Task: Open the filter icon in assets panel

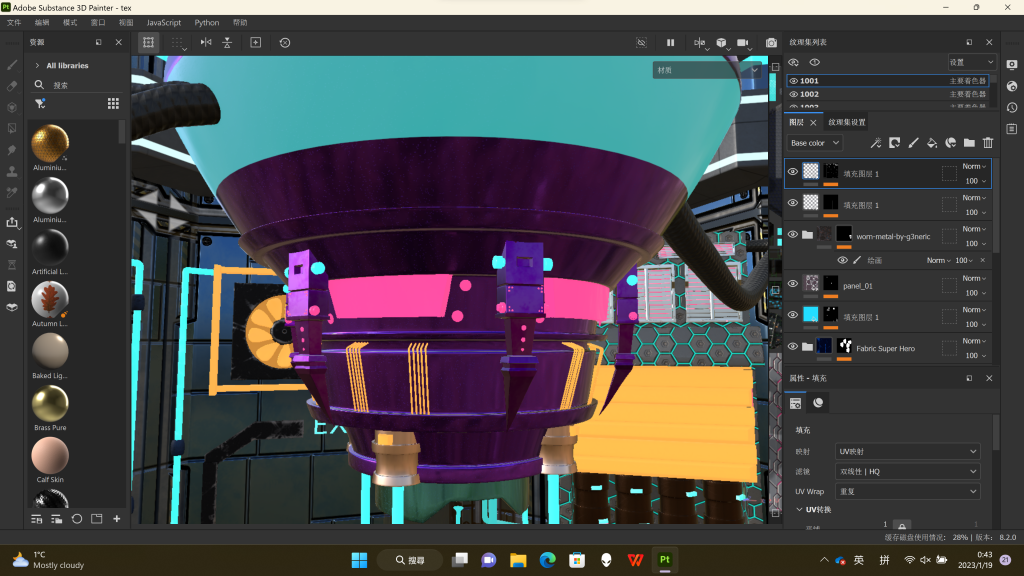Action: 40,104
